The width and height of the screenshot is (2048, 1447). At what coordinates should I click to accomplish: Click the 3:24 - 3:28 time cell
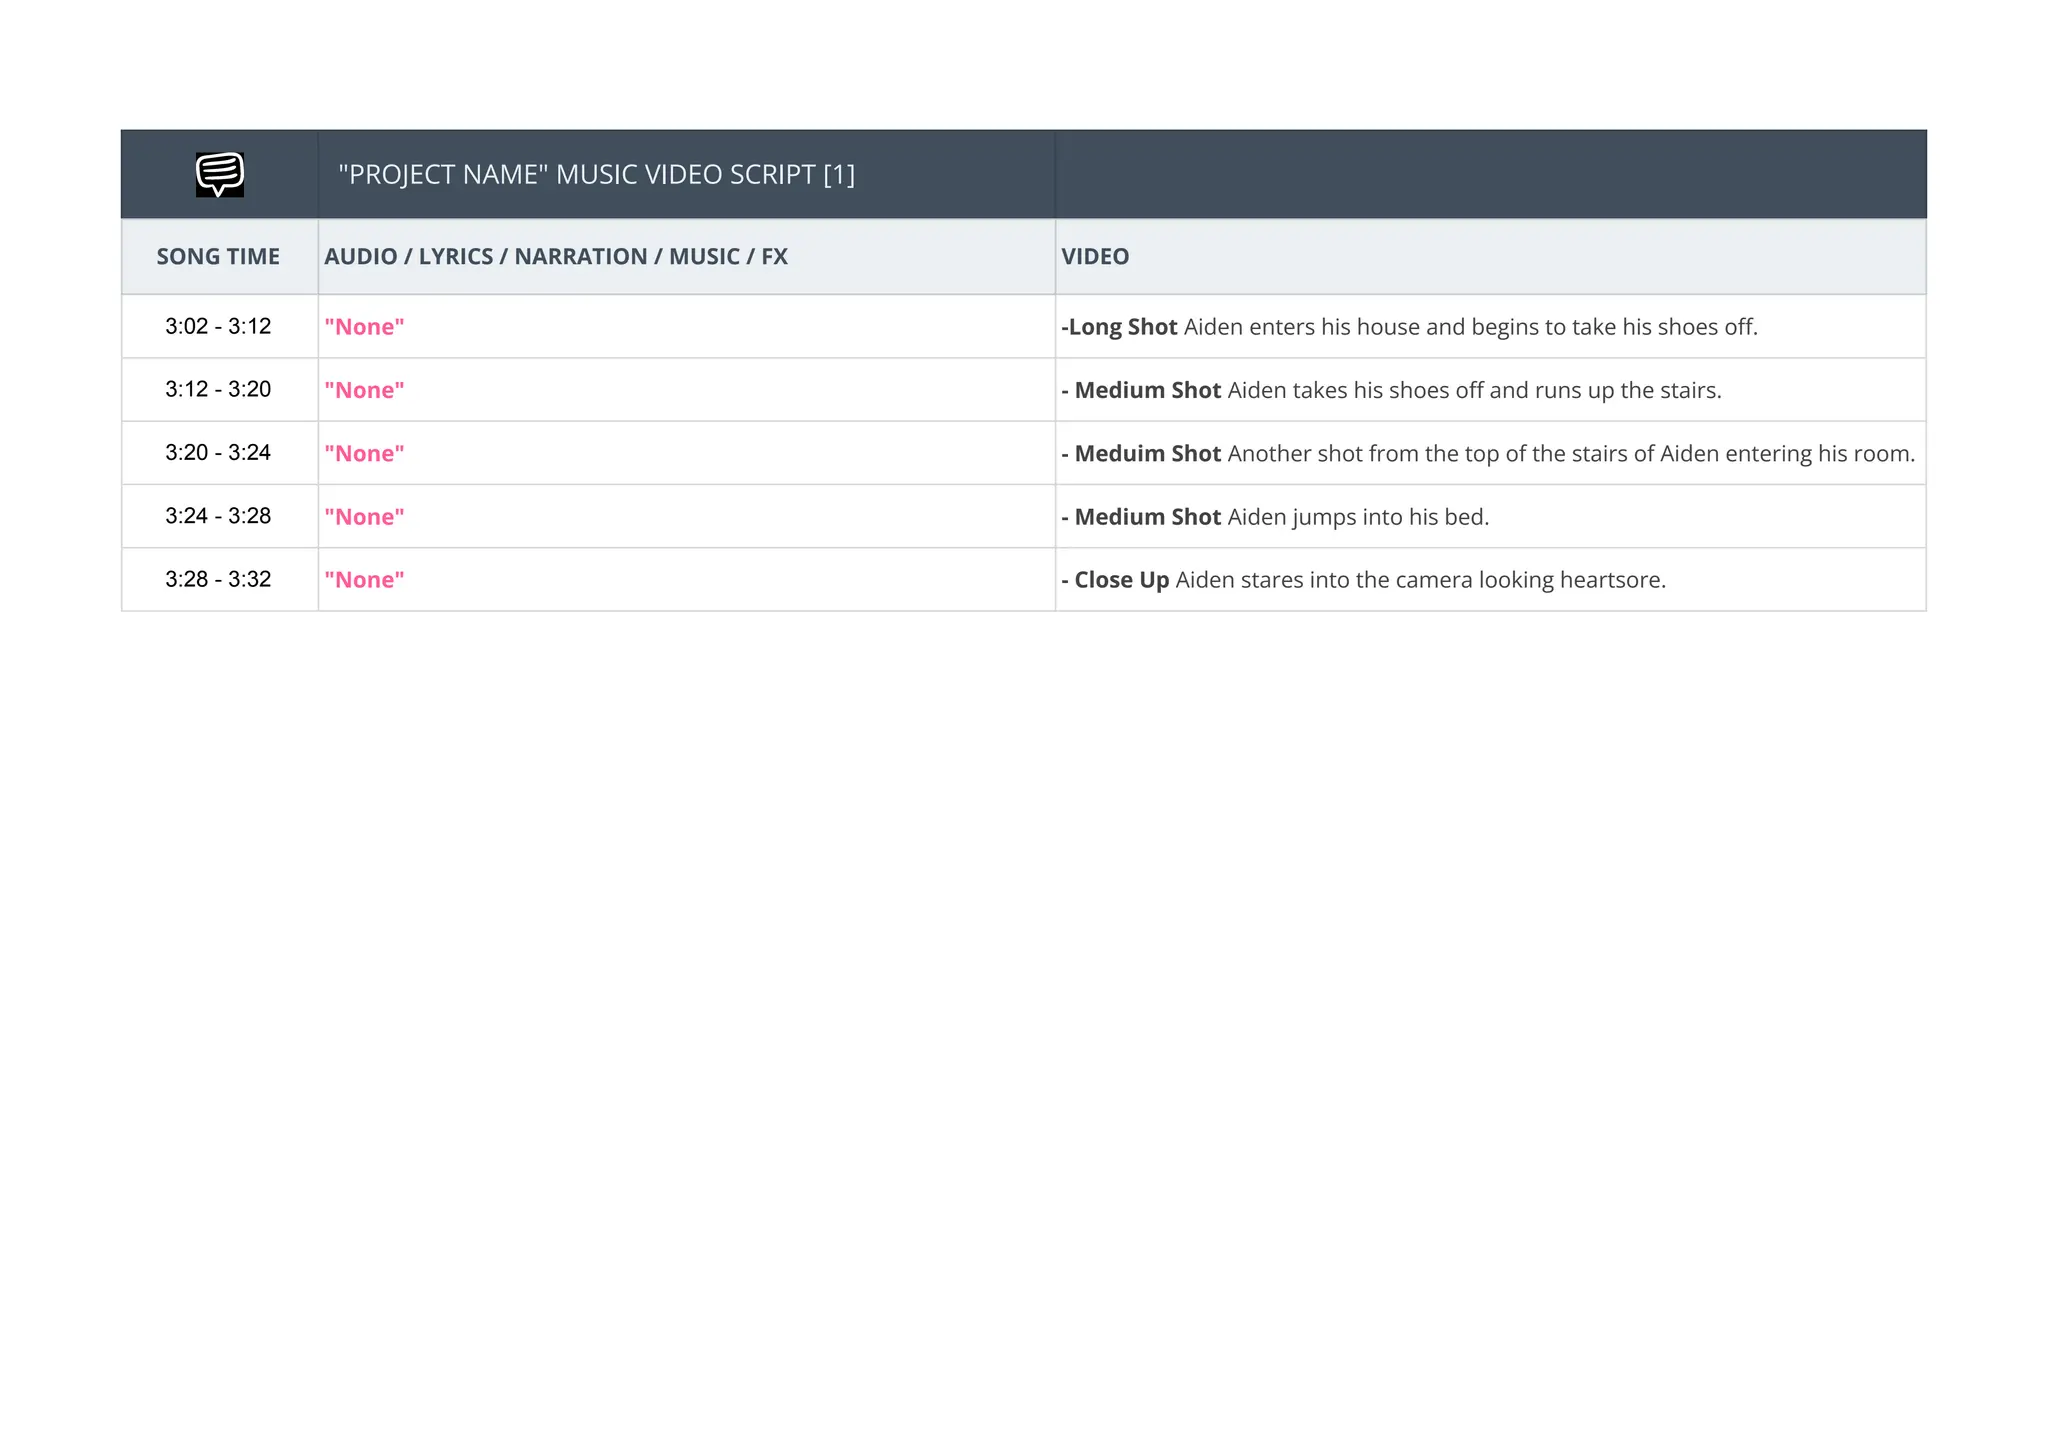pos(218,516)
